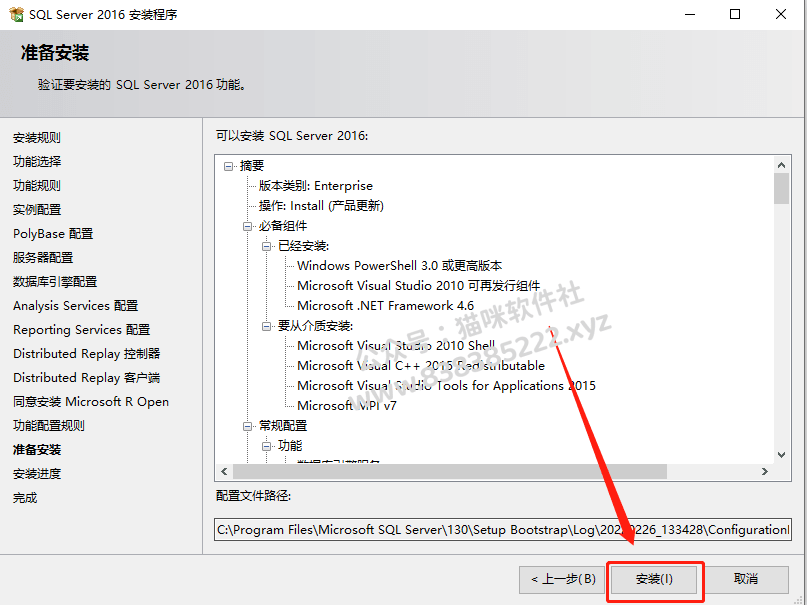Click the vertical scrollbar thumb
This screenshot has width=807, height=605.
[781, 188]
